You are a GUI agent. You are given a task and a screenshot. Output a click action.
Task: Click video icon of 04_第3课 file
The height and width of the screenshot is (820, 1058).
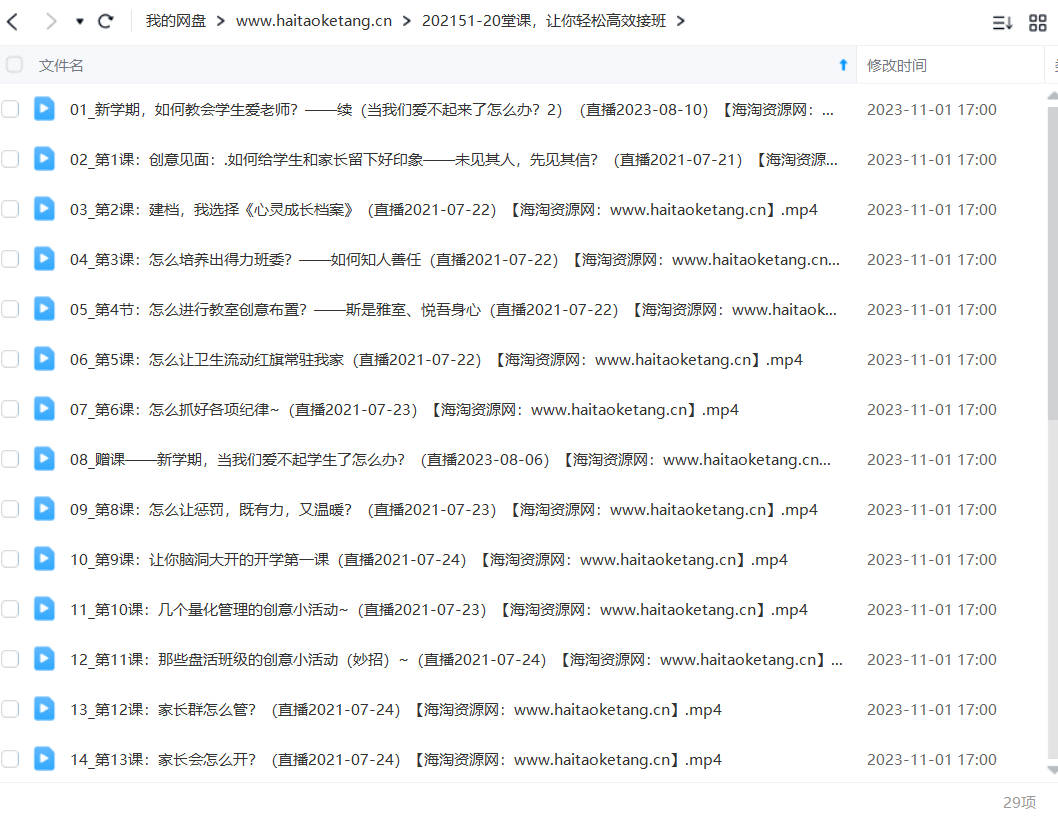click(44, 258)
